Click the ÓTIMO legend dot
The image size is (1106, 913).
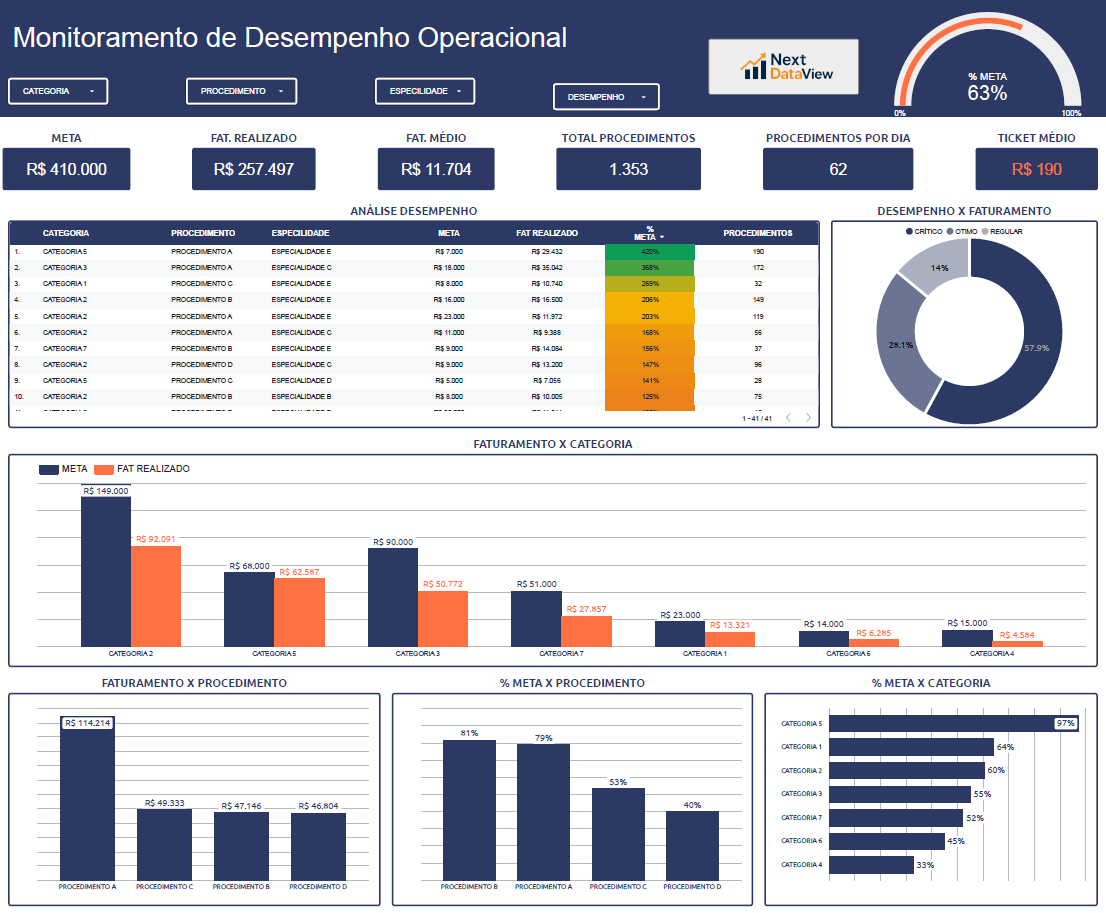click(950, 231)
